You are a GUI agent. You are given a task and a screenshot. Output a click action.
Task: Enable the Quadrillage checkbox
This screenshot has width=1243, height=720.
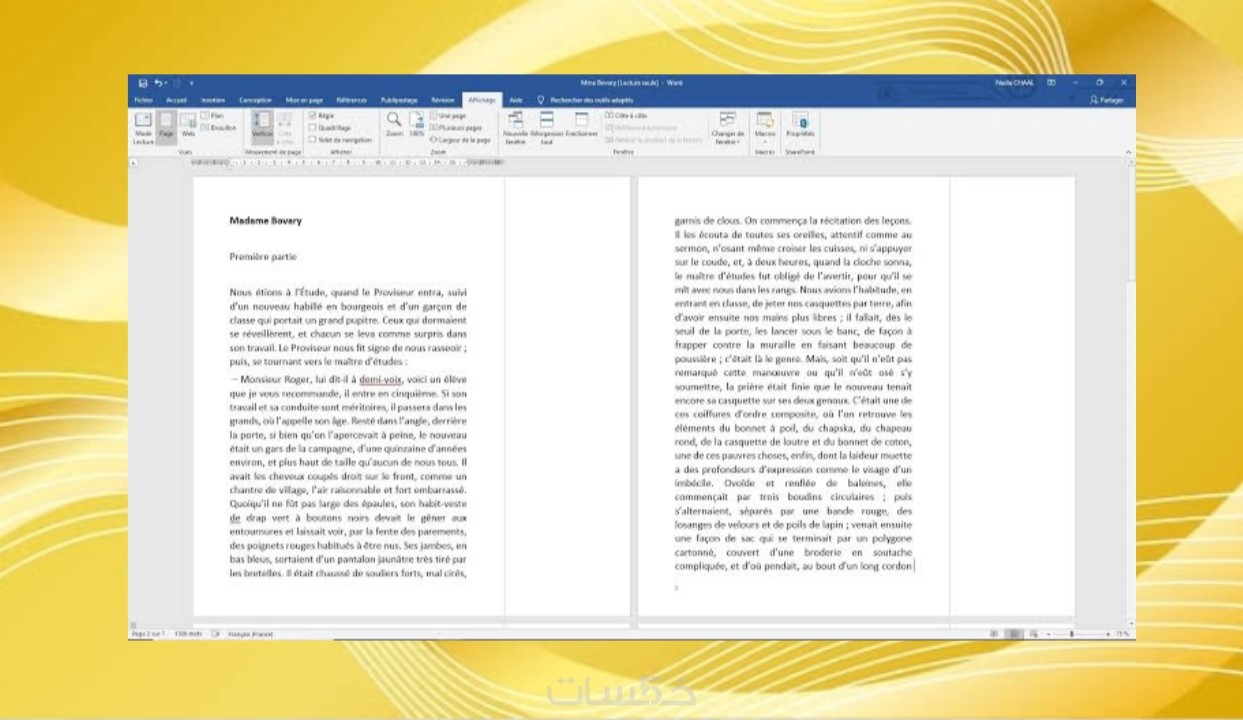(x=330, y=128)
